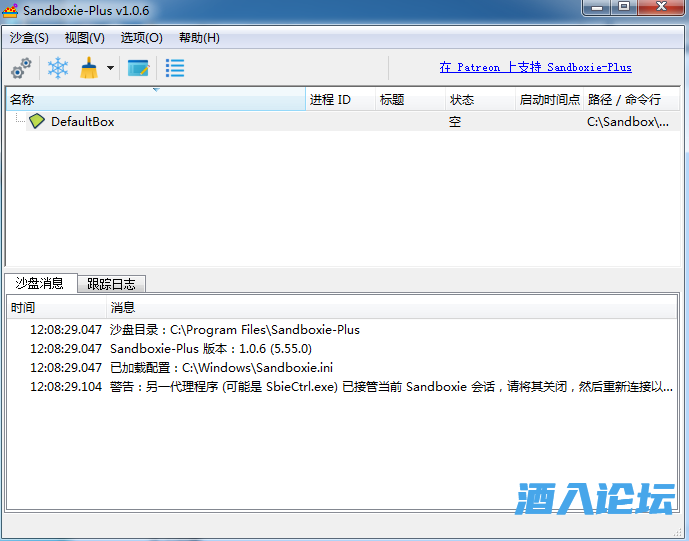Click the gears settings toolbar icon
Image resolution: width=689 pixels, height=541 pixels.
tap(21, 68)
